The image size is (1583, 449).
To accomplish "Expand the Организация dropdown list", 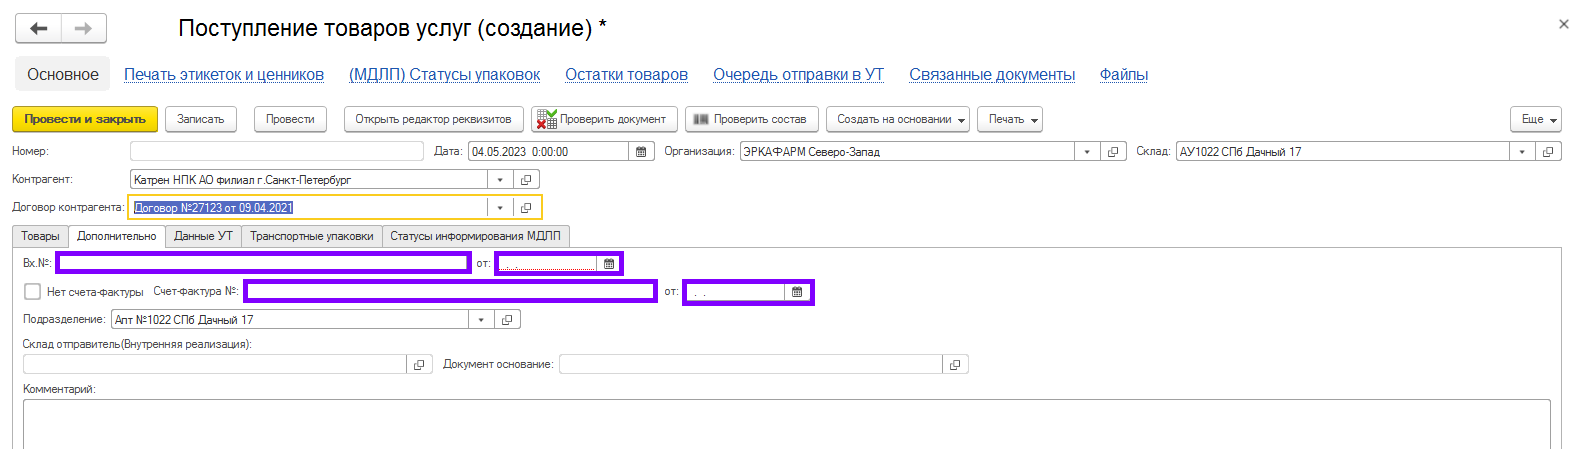I will (x=1087, y=152).
